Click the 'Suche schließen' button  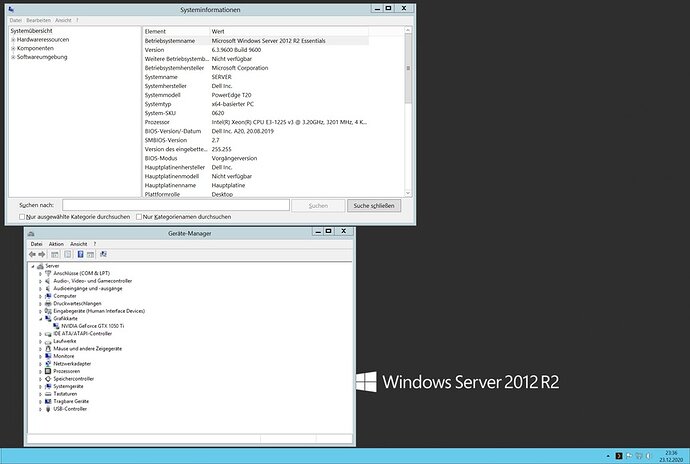tap(374, 206)
